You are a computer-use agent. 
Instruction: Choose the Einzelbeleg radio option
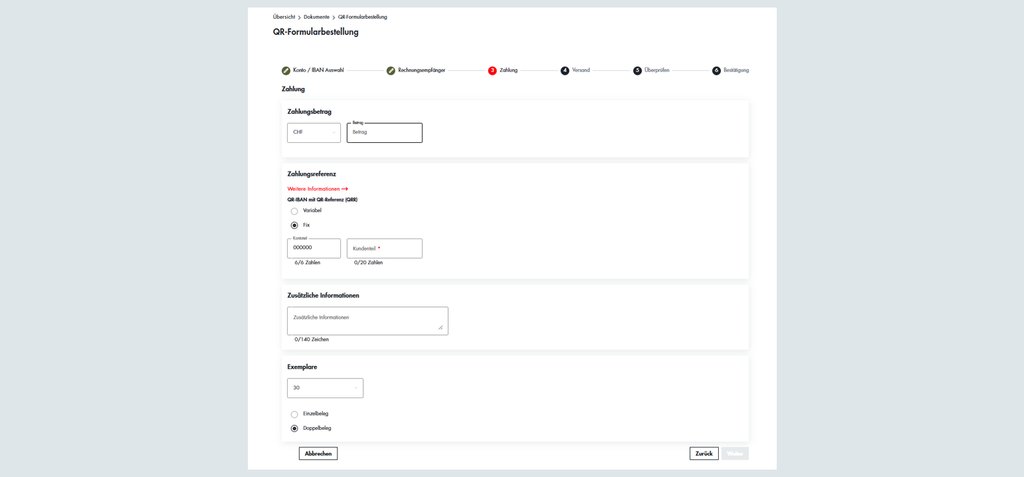(x=295, y=414)
